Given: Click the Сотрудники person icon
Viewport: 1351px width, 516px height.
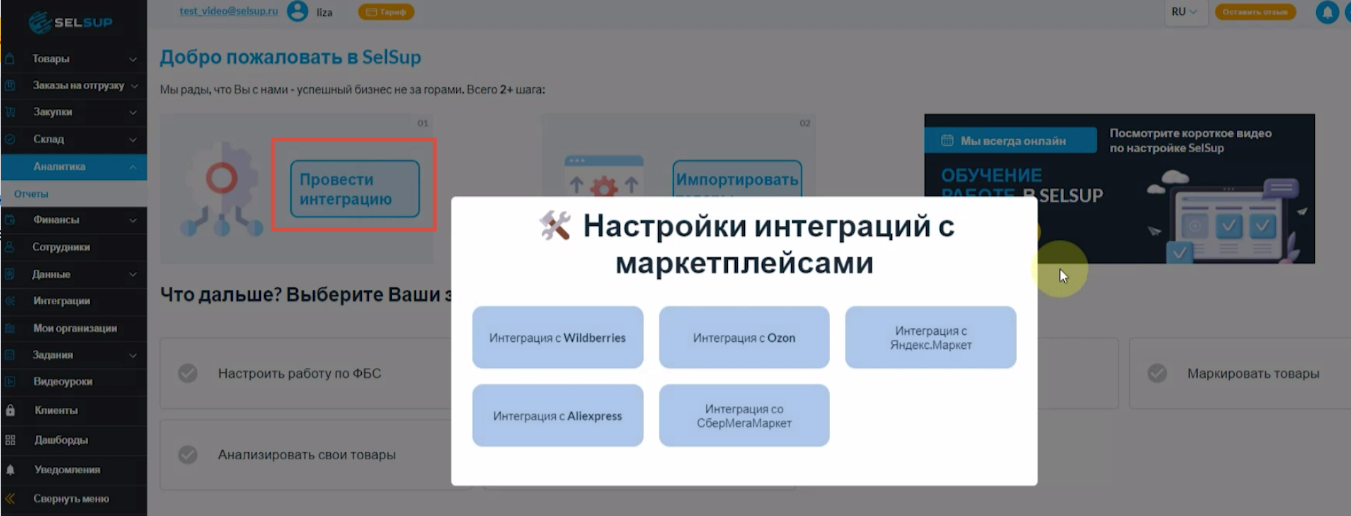Looking at the screenshot, I should pyautogui.click(x=10, y=247).
